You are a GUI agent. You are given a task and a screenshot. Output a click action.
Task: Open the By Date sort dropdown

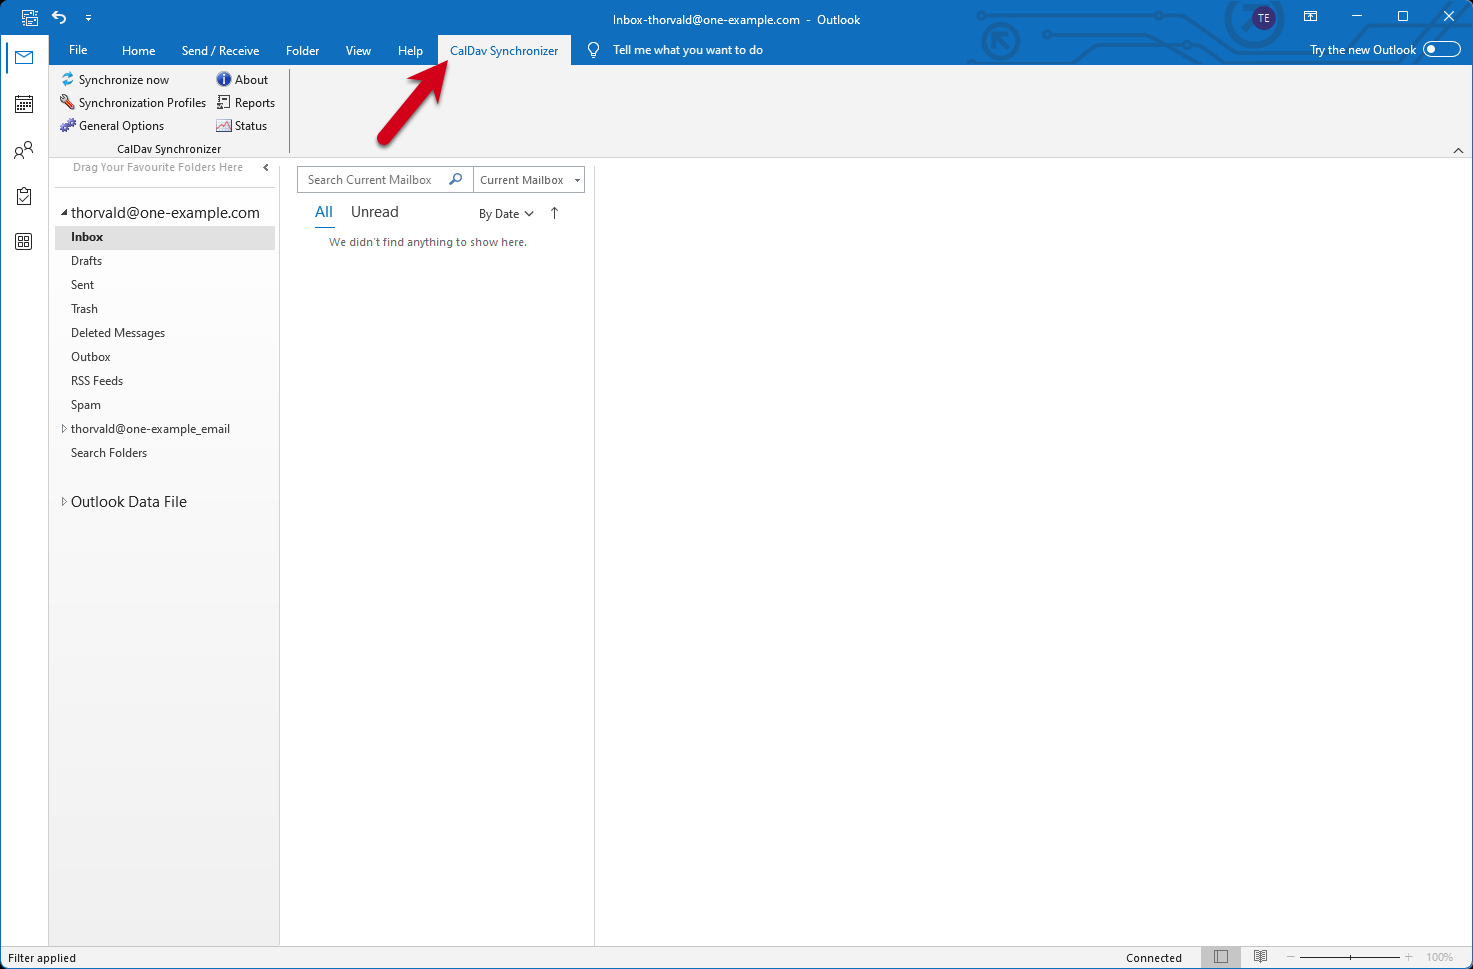[x=506, y=214]
